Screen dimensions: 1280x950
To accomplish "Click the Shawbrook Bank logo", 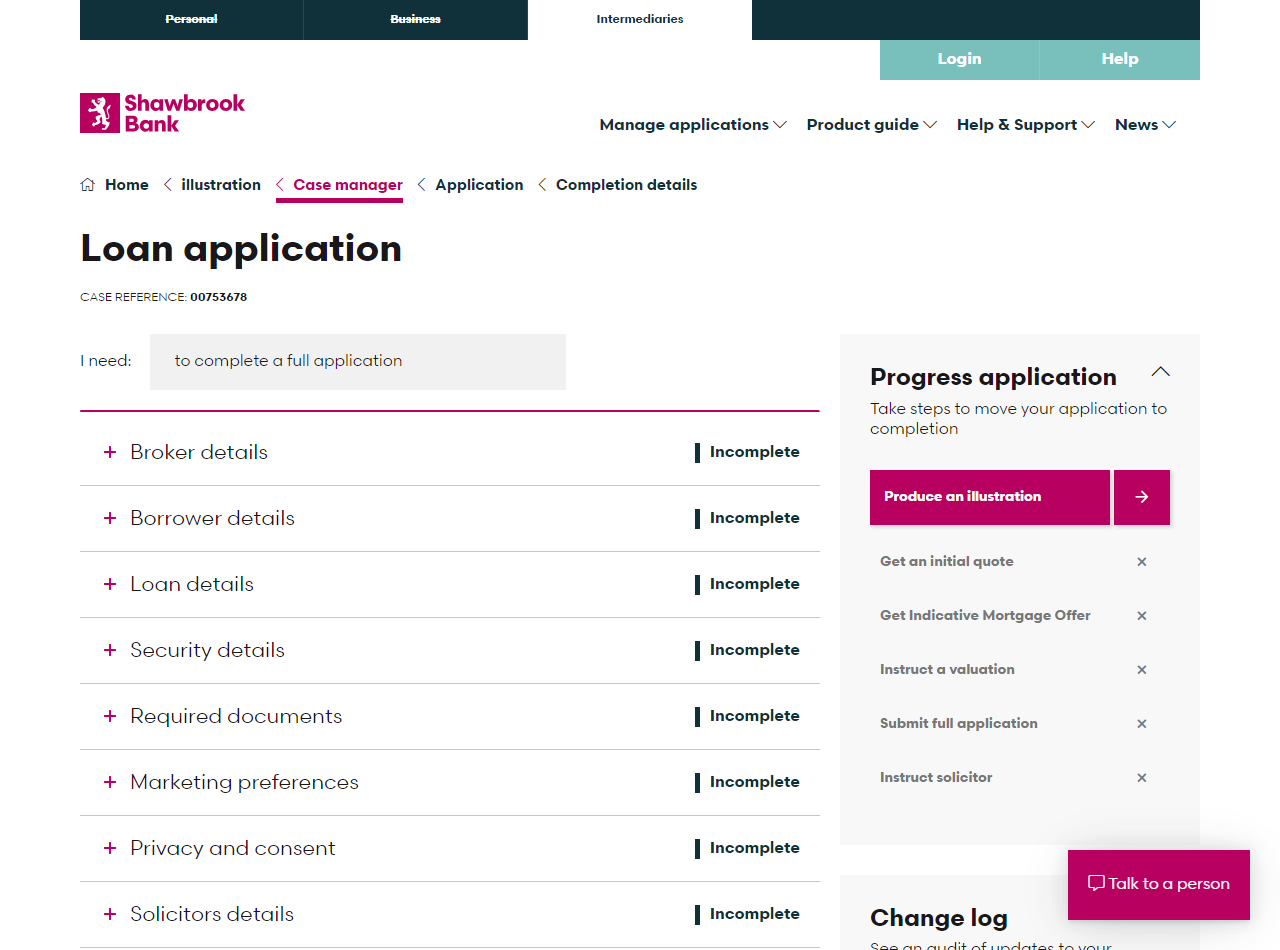I will click(x=162, y=113).
